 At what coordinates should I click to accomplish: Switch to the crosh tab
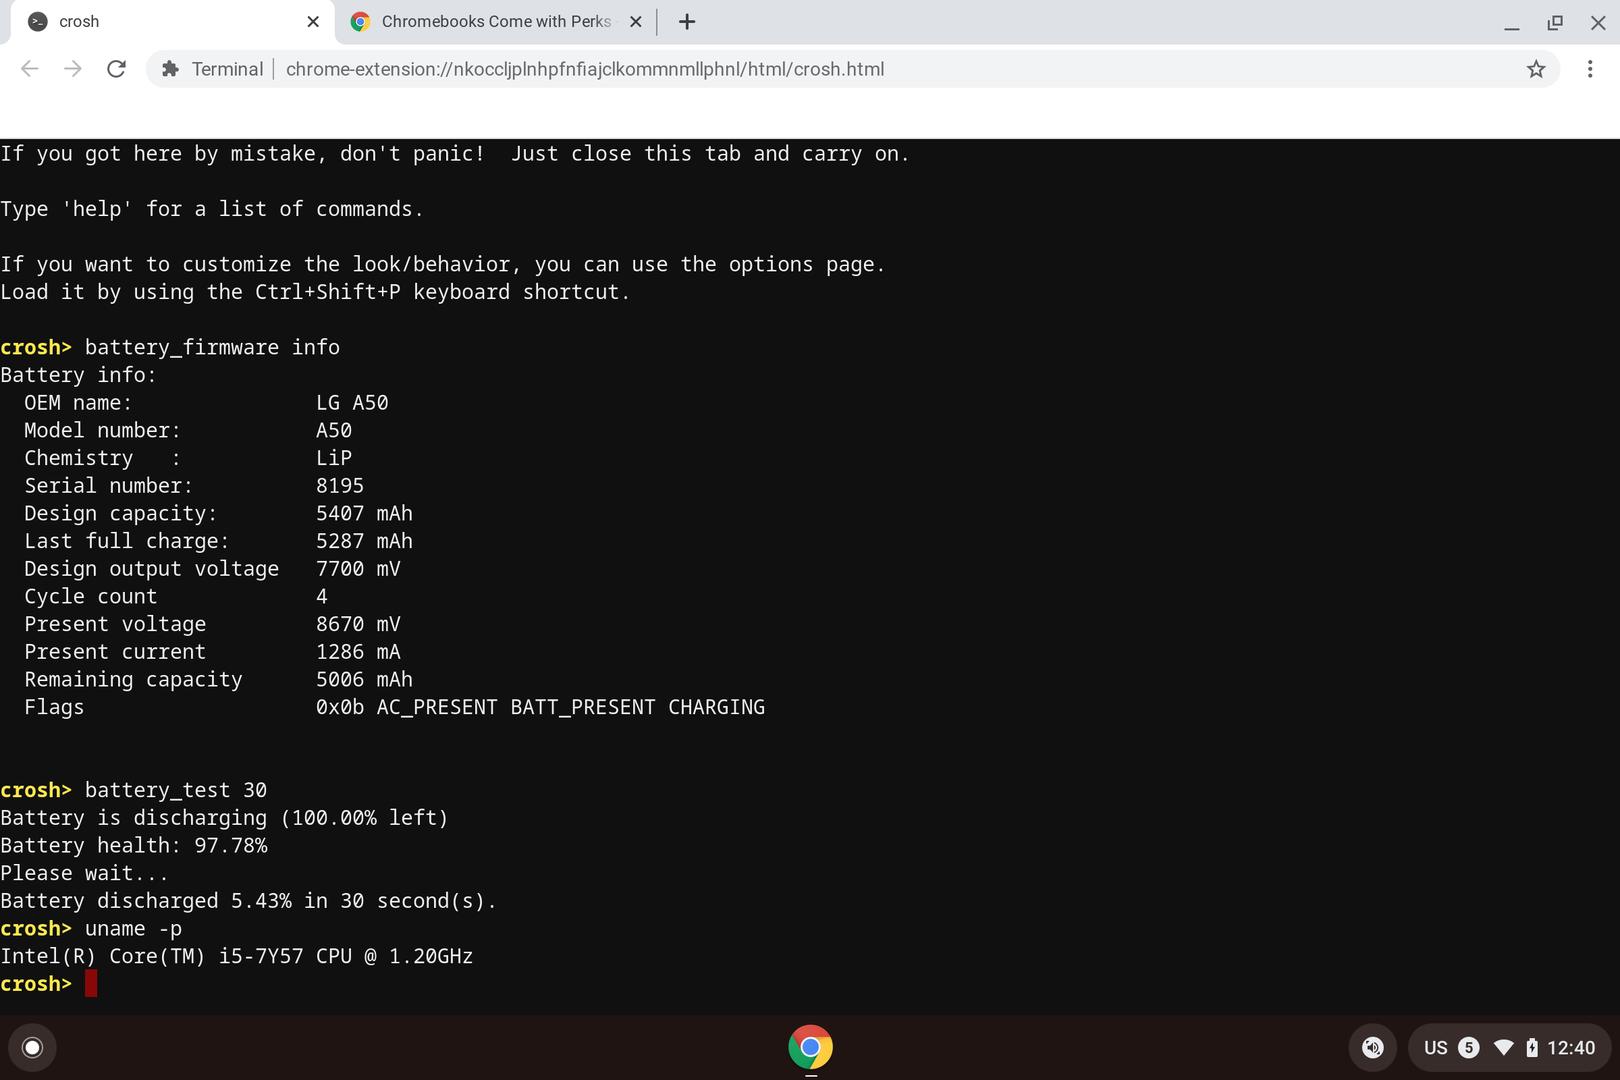(170, 22)
